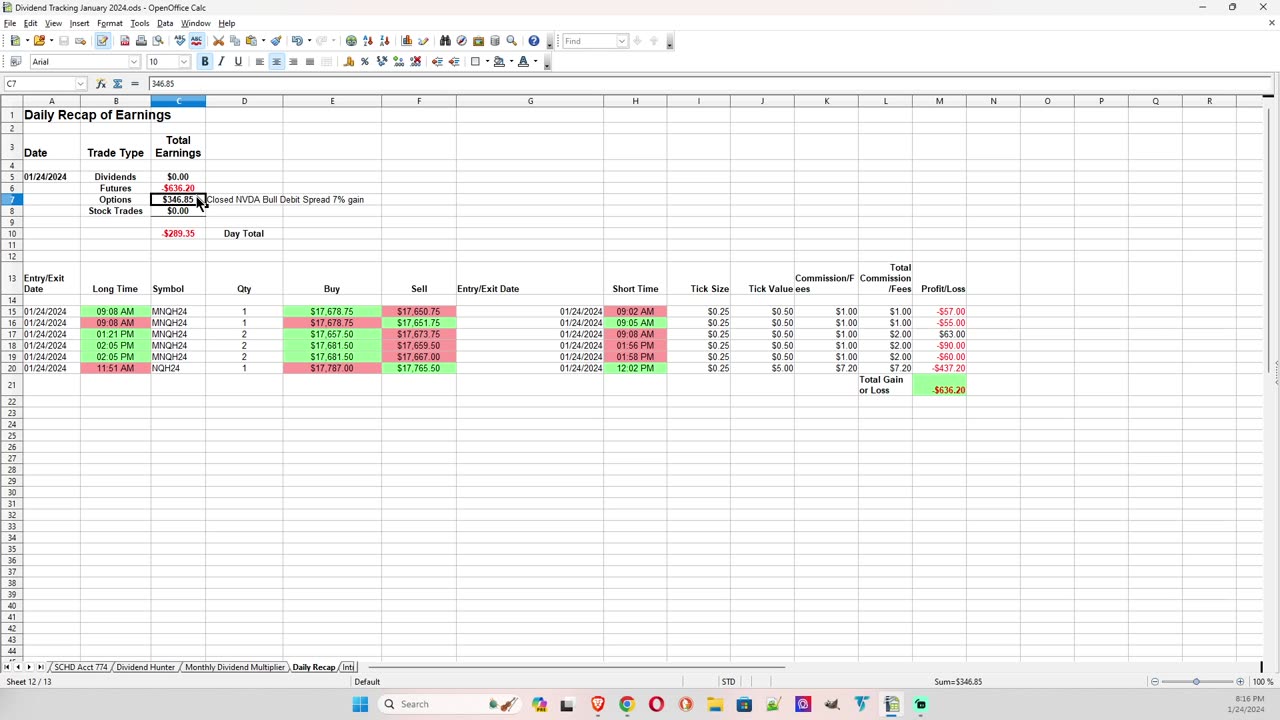The height and width of the screenshot is (720, 1280).
Task: Insert a chart using the Chart icon
Action: pyautogui.click(x=406, y=41)
